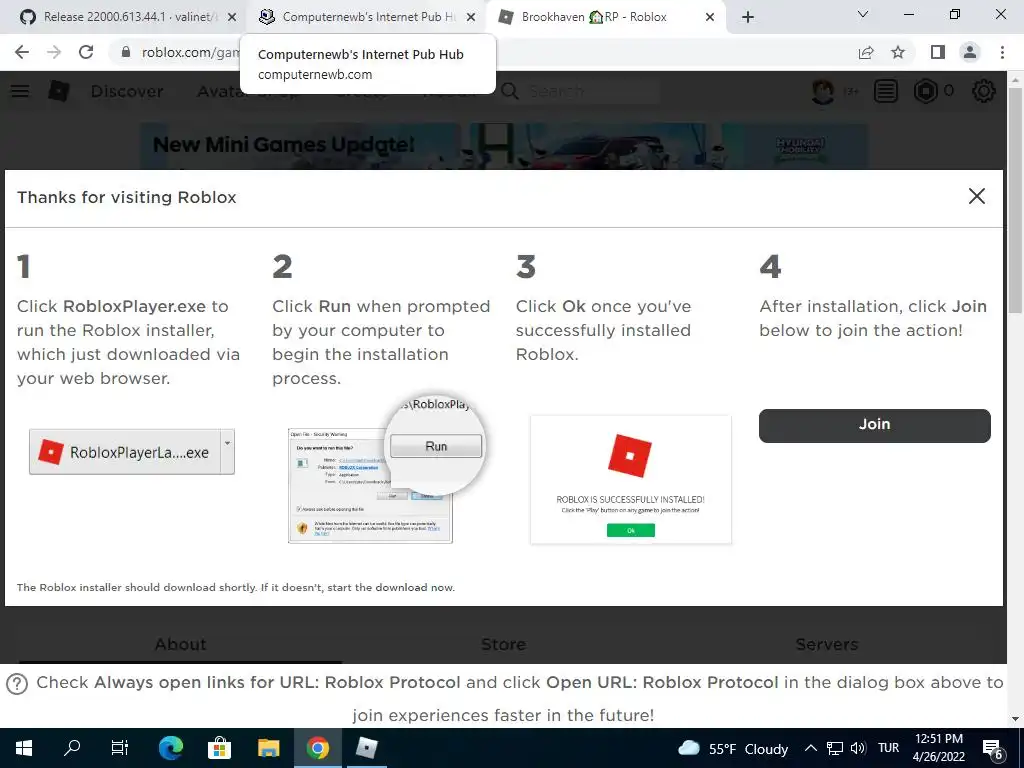Go back to previous page

(x=22, y=52)
